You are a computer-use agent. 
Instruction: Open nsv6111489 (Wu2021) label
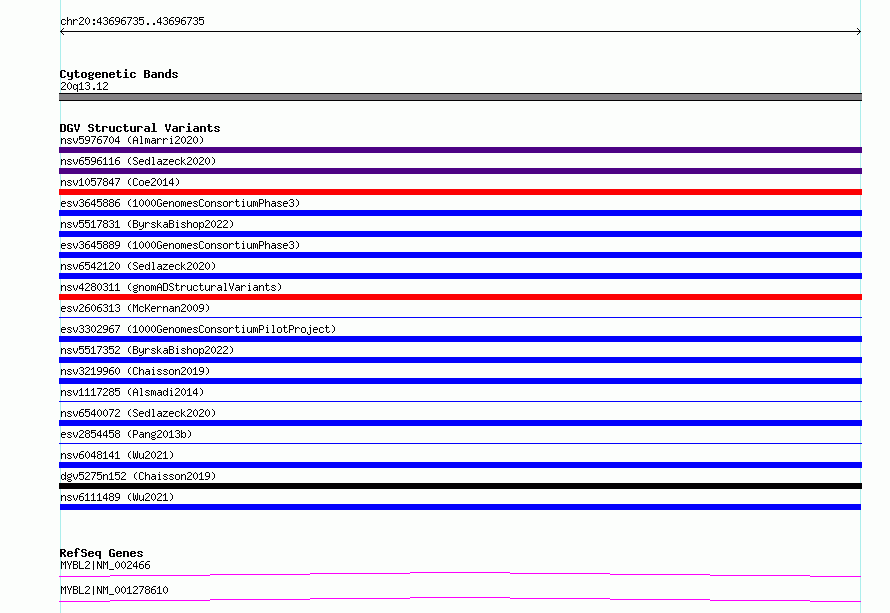117,497
